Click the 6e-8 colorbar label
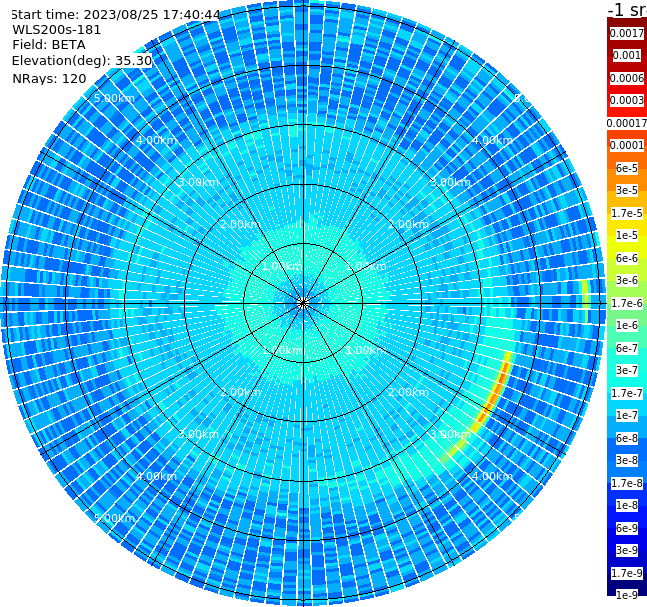 [x=627, y=438]
